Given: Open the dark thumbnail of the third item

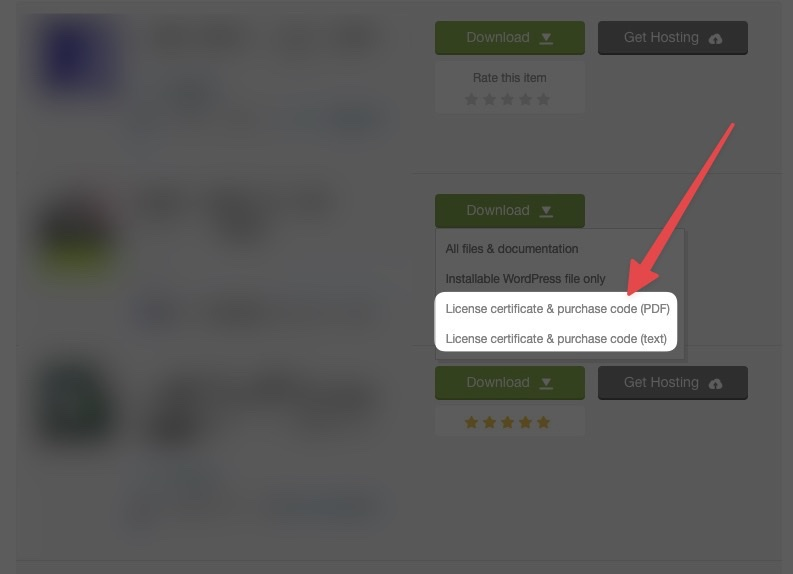Looking at the screenshot, I should (76, 401).
